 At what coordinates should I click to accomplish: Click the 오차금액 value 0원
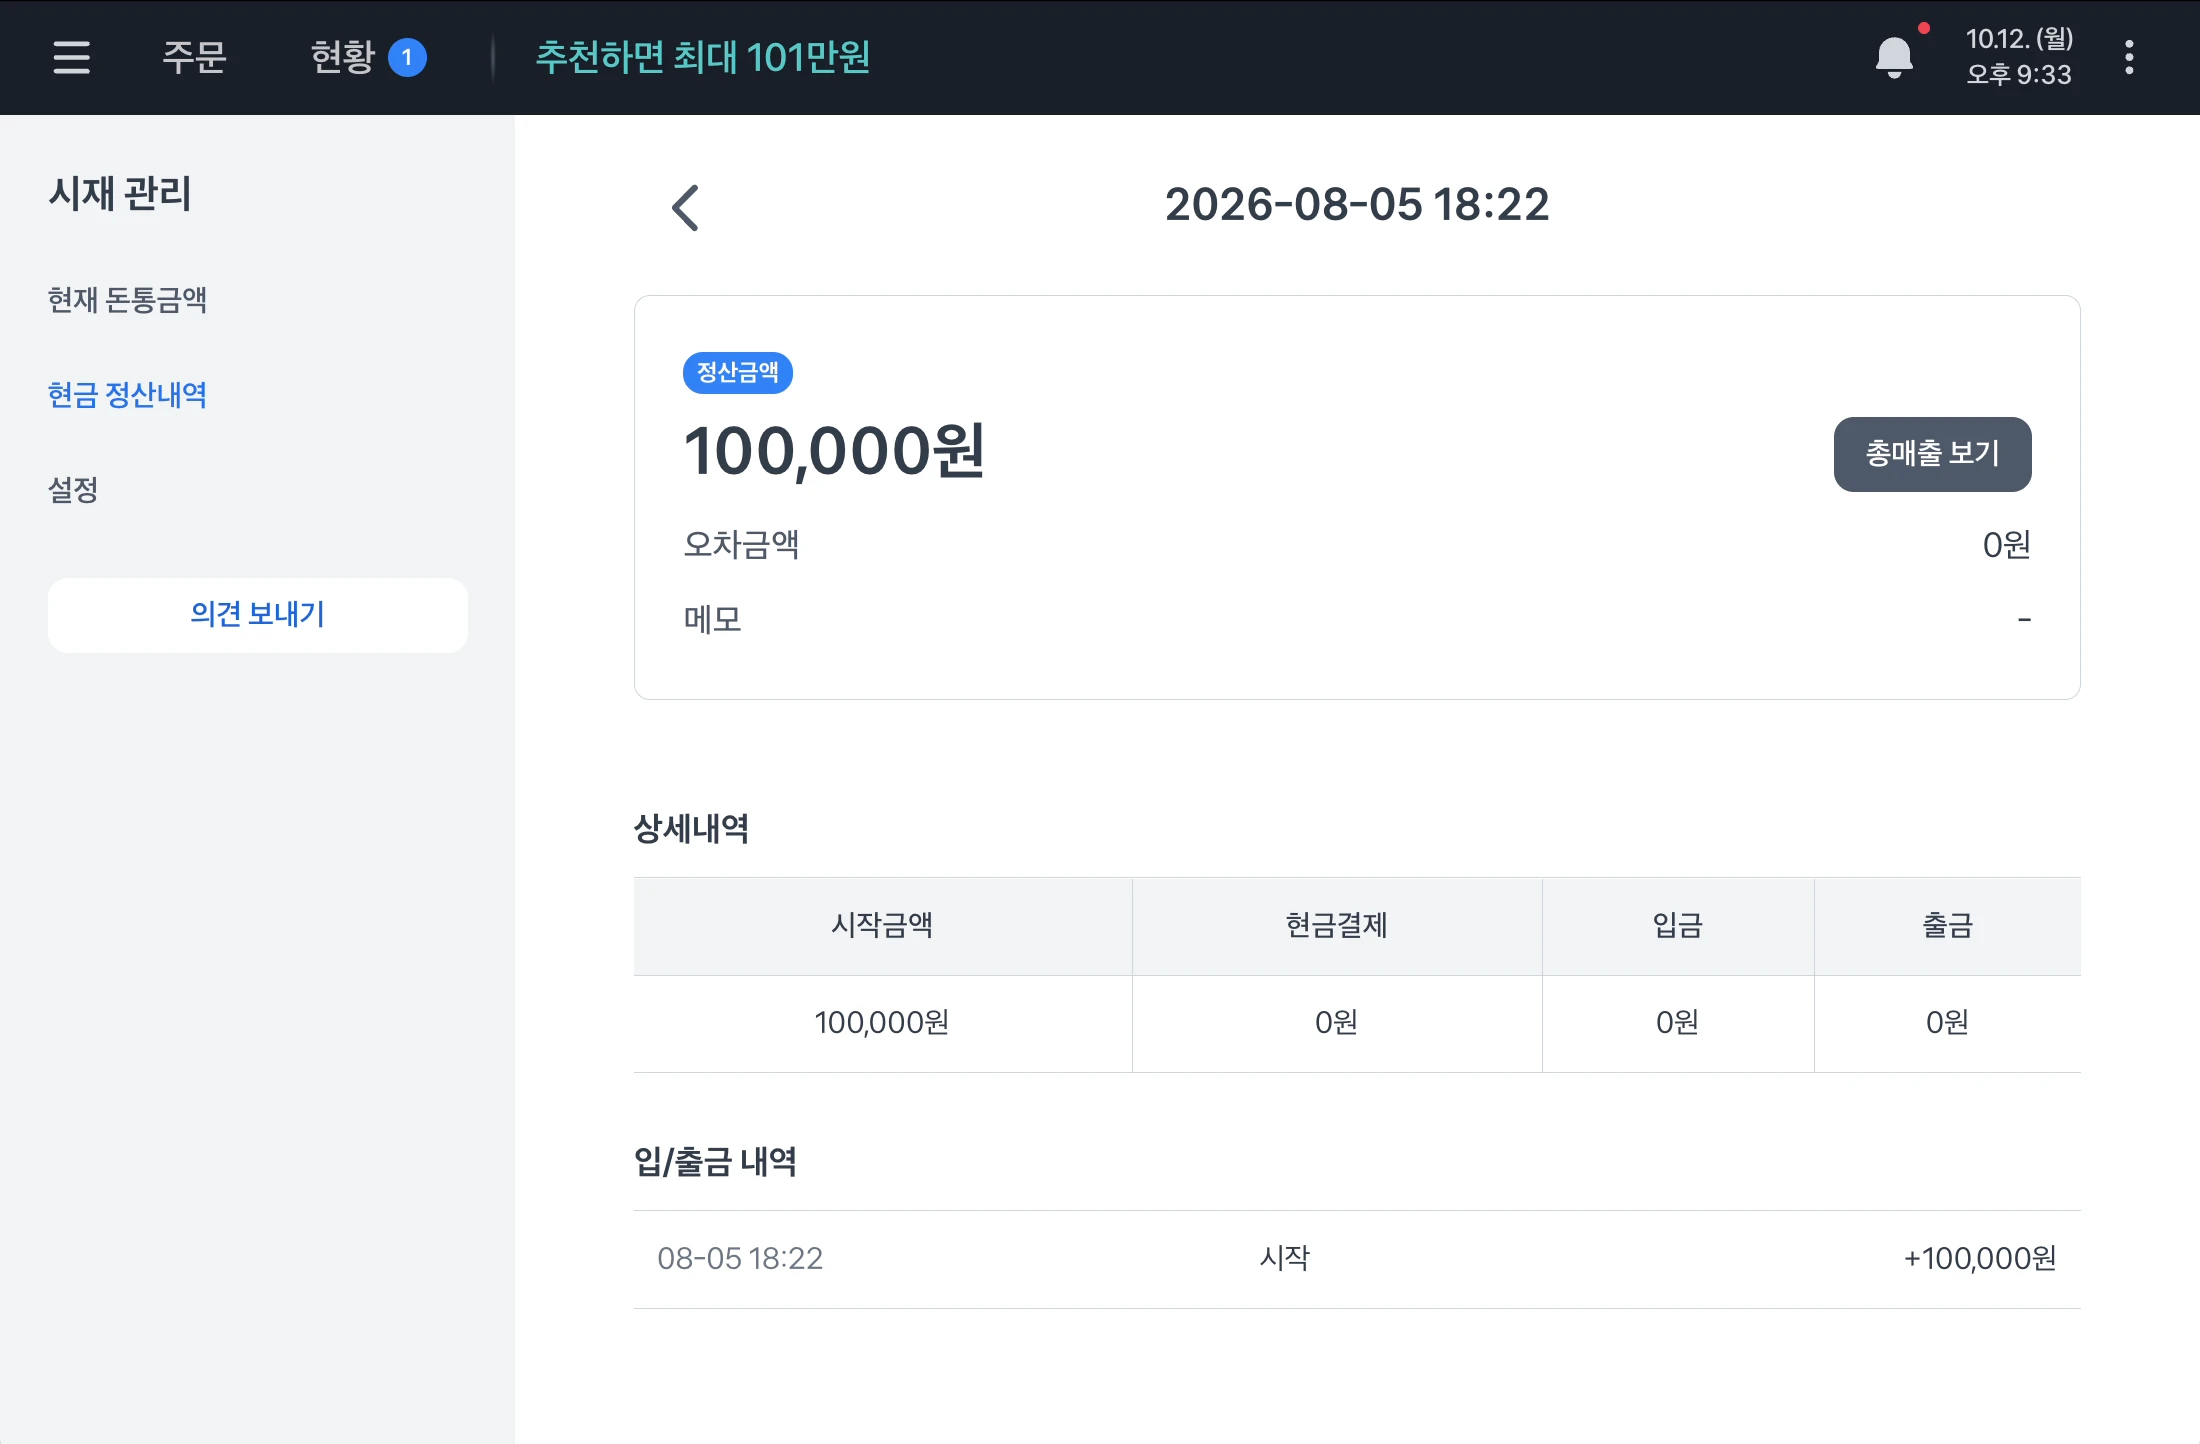click(2006, 545)
